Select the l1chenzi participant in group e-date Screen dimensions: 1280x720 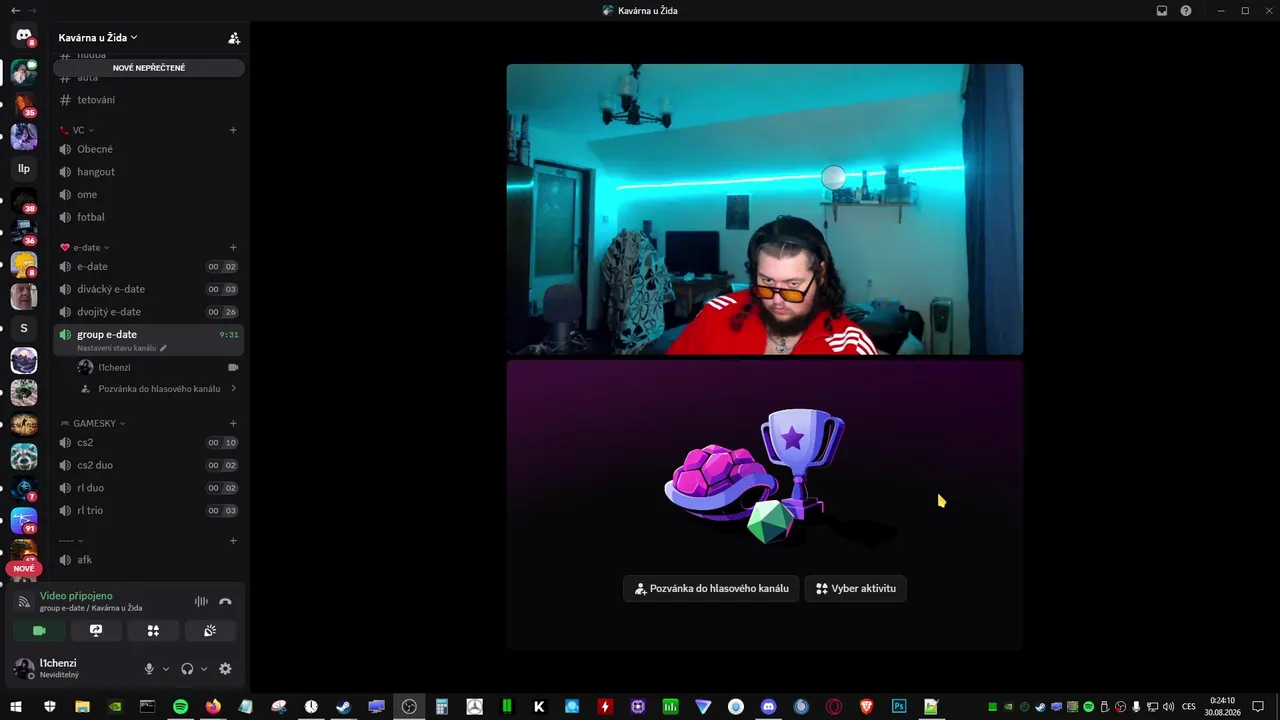click(x=160, y=367)
